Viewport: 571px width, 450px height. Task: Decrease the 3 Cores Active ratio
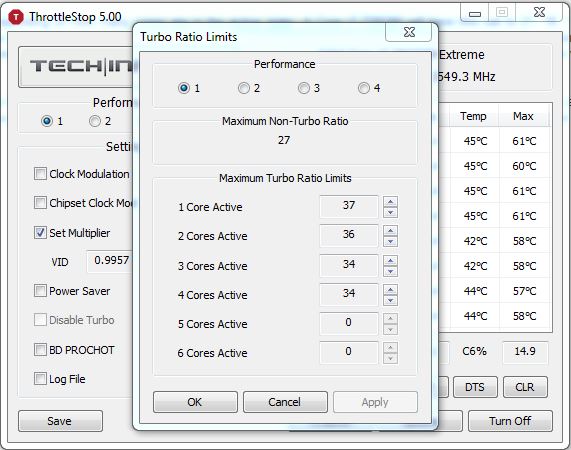click(390, 271)
